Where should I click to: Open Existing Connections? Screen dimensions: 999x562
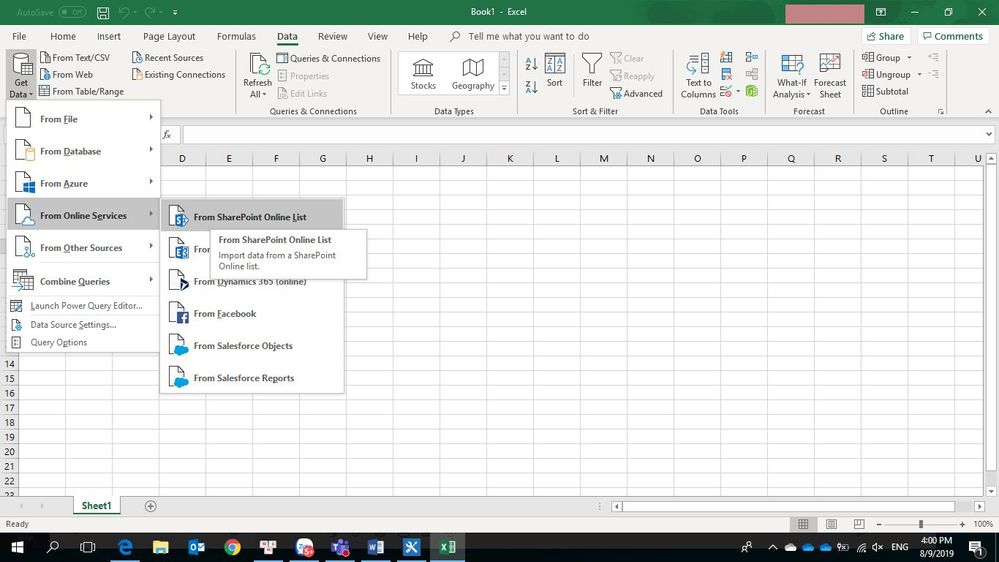tap(178, 75)
